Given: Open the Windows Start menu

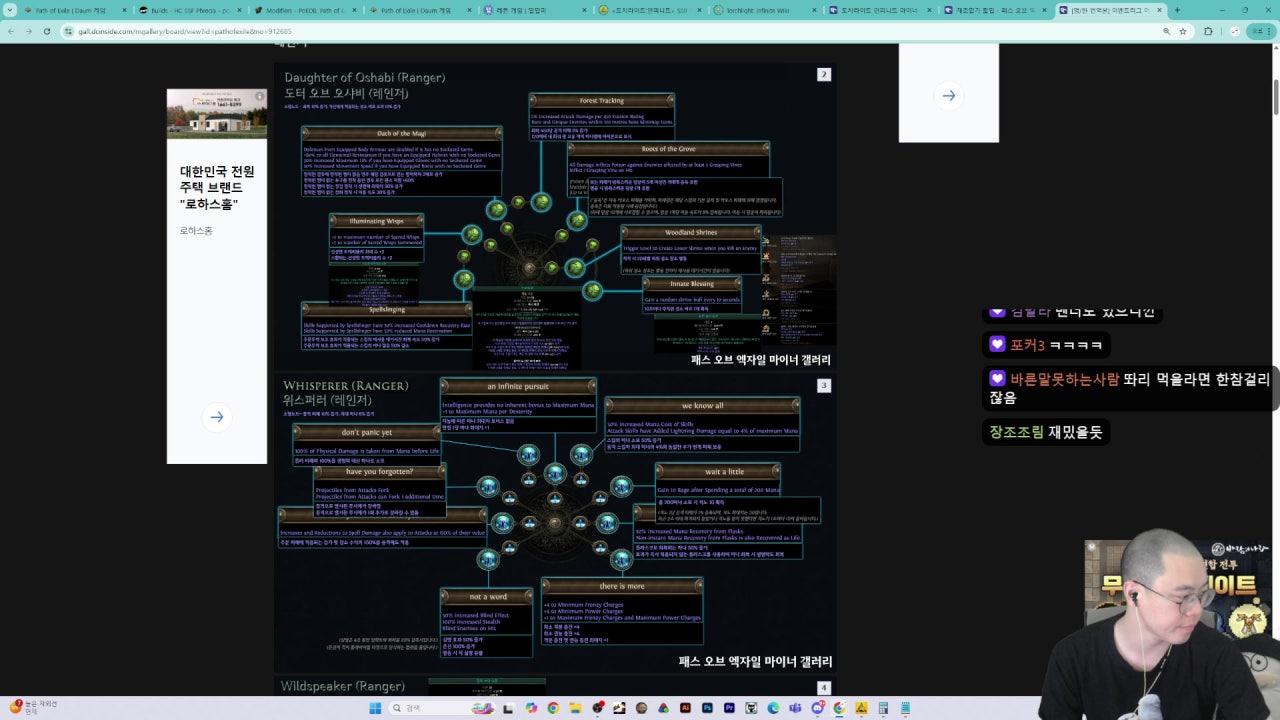Looking at the screenshot, I should (x=375, y=708).
